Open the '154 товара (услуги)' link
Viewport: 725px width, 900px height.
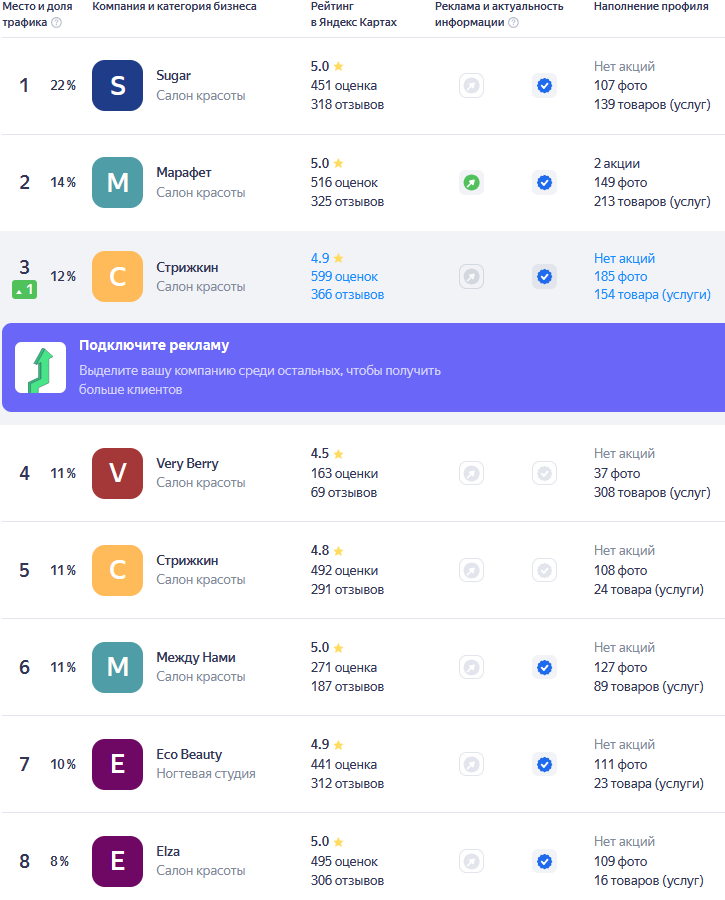(x=652, y=294)
